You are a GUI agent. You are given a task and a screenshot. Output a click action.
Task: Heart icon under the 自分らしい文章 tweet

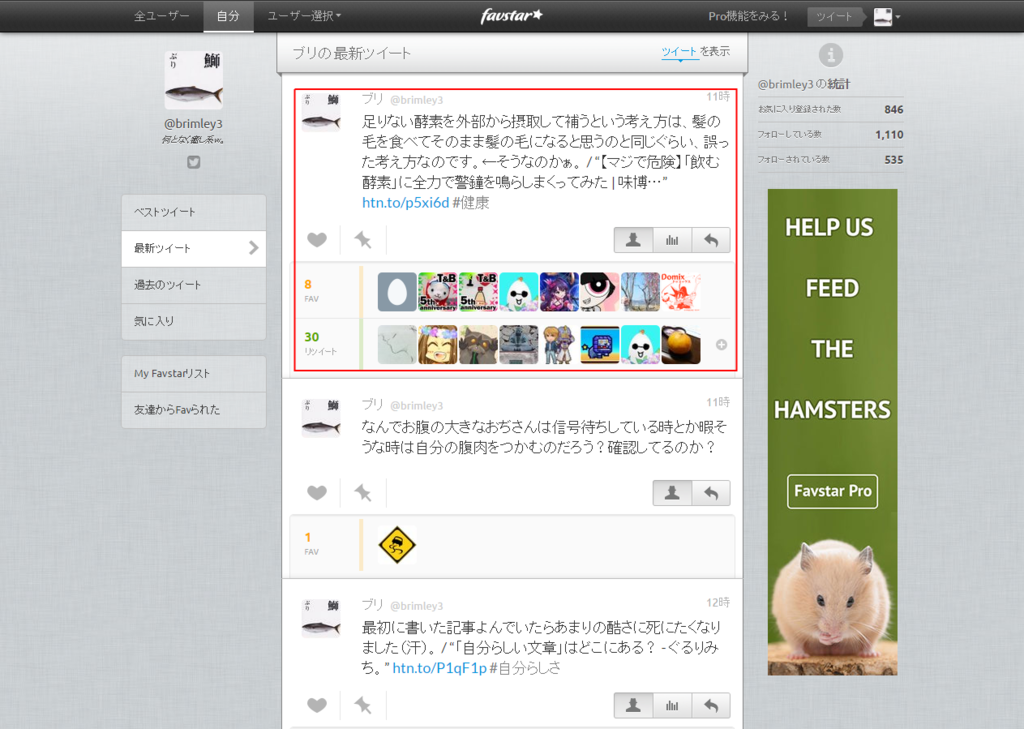pyautogui.click(x=317, y=705)
